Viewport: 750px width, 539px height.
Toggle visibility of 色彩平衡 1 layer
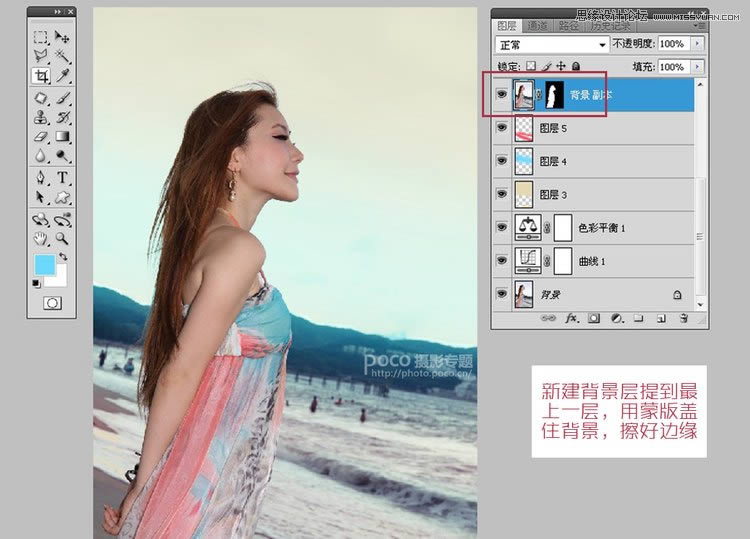[502, 227]
